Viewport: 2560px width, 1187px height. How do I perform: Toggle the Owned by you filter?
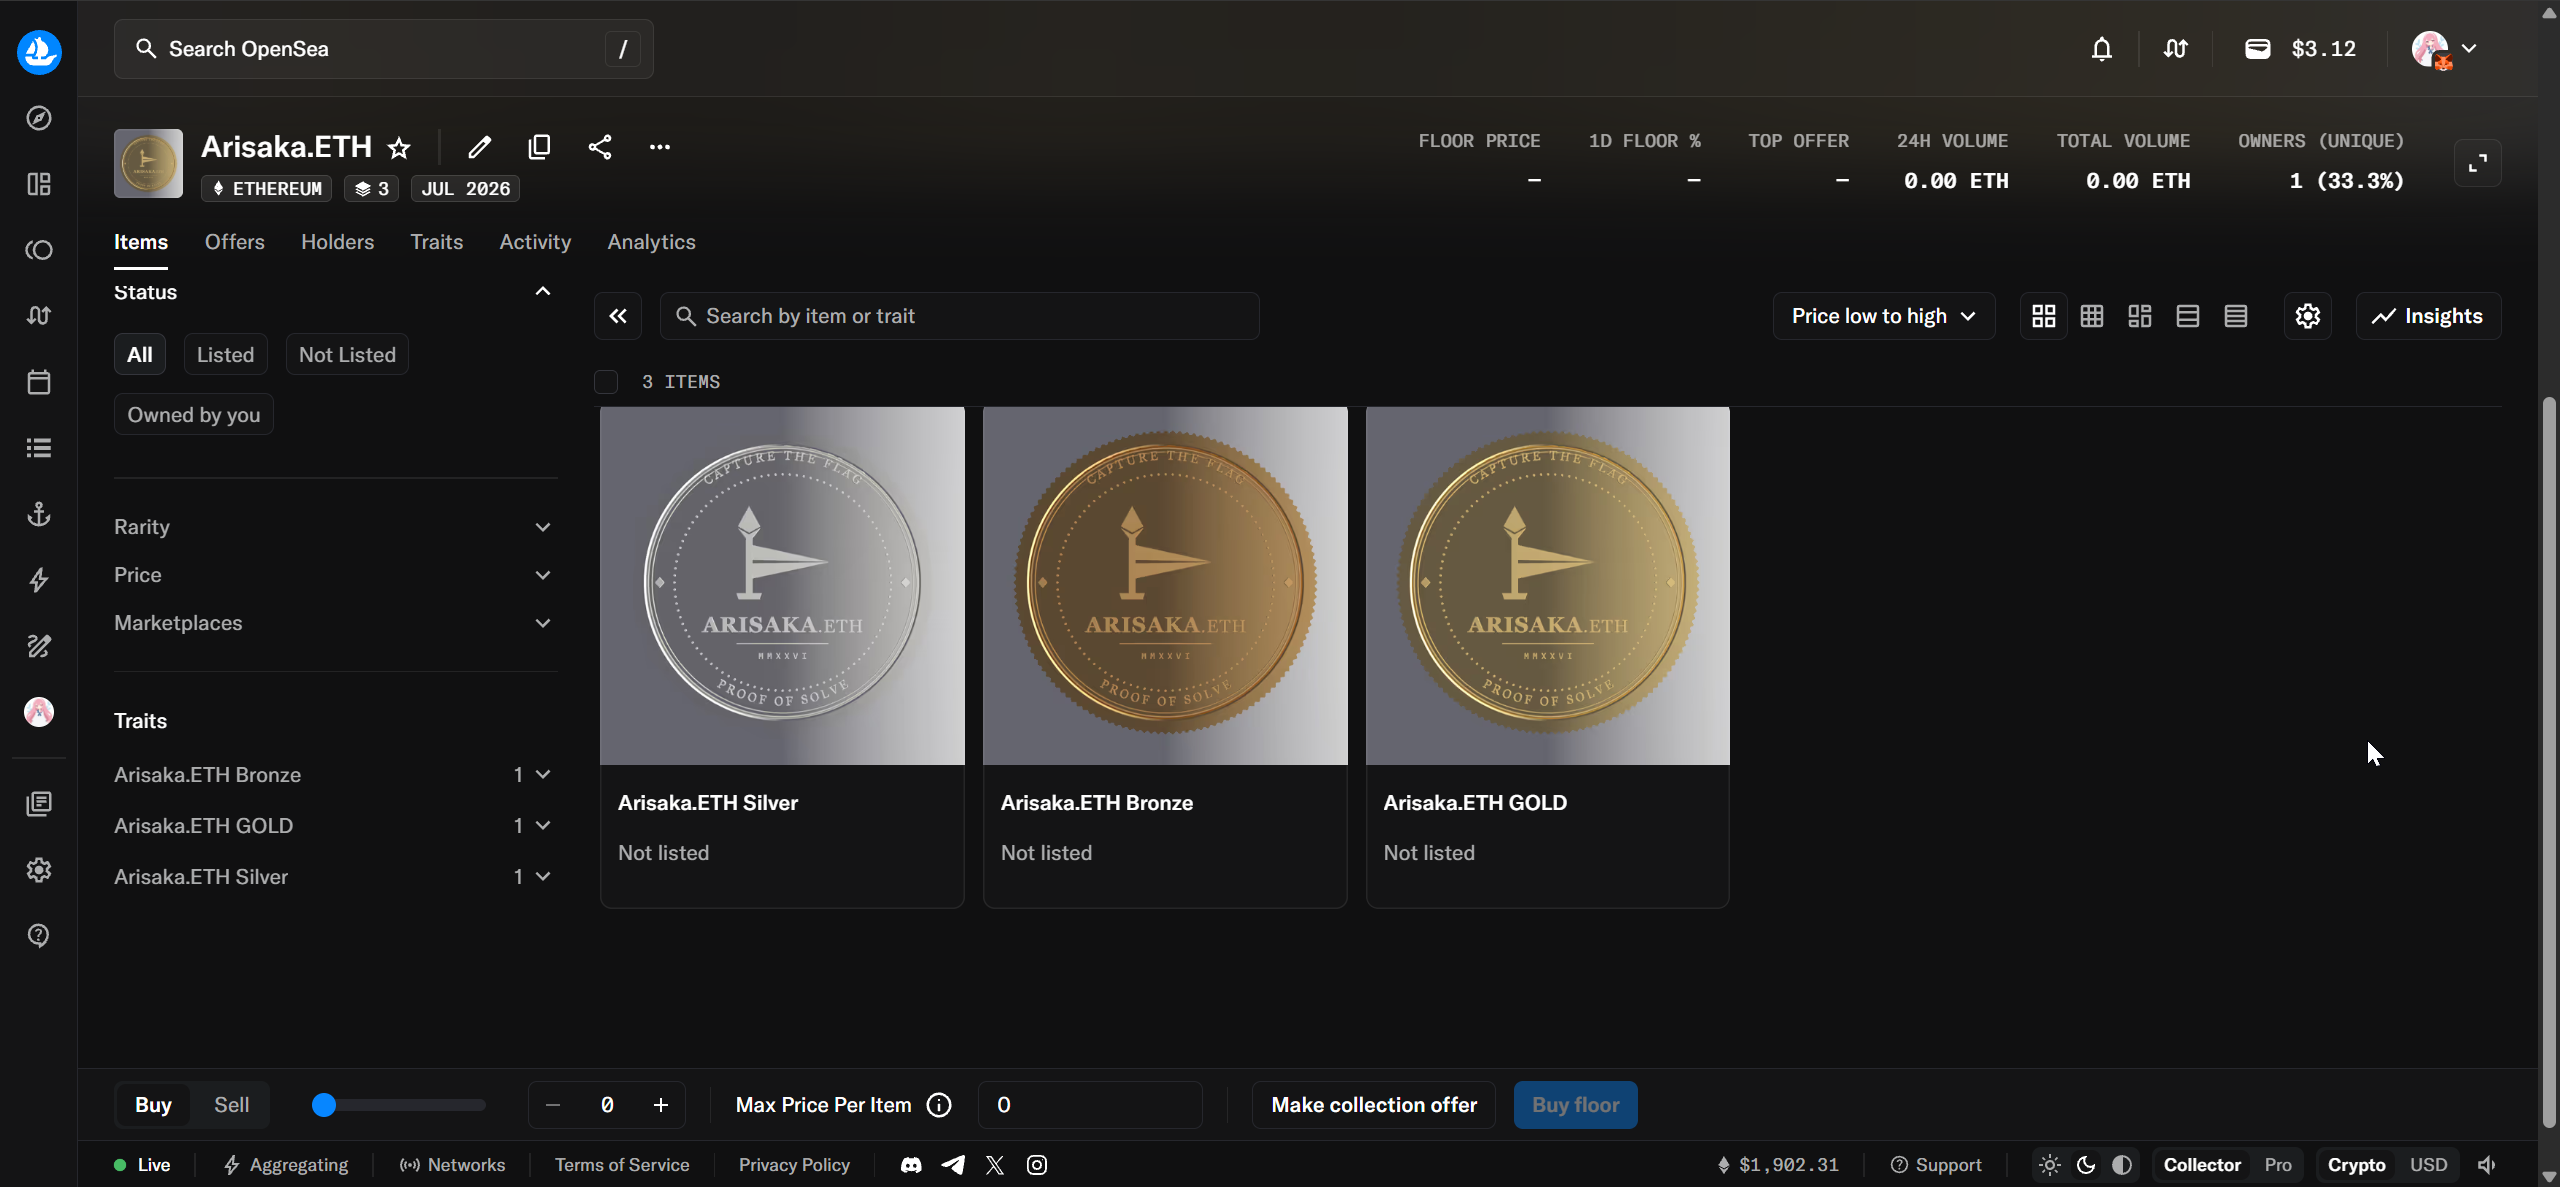pos(193,415)
